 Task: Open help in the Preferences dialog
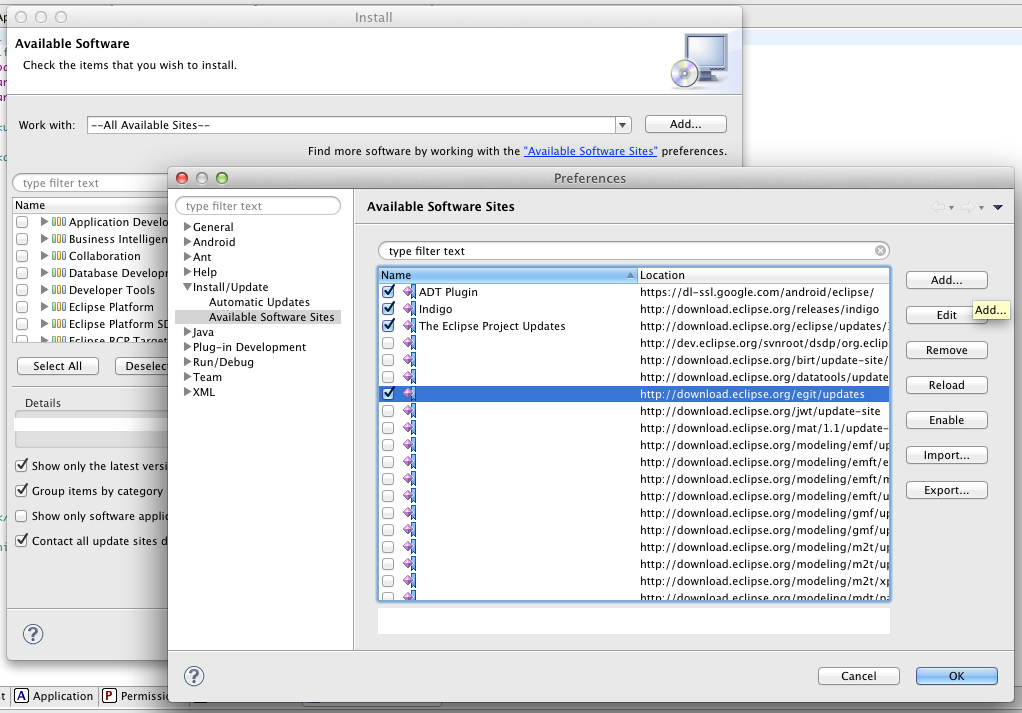[x=194, y=676]
